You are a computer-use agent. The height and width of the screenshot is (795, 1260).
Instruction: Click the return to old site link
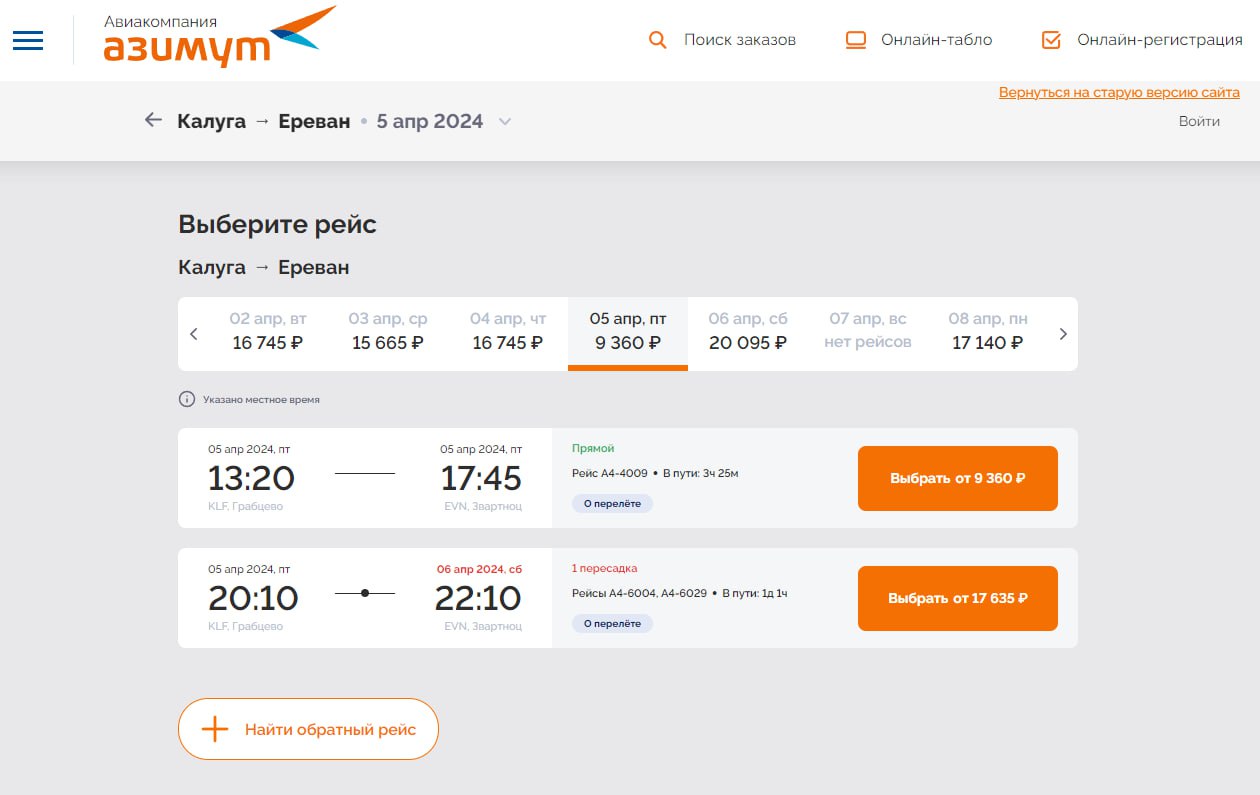coord(1119,92)
